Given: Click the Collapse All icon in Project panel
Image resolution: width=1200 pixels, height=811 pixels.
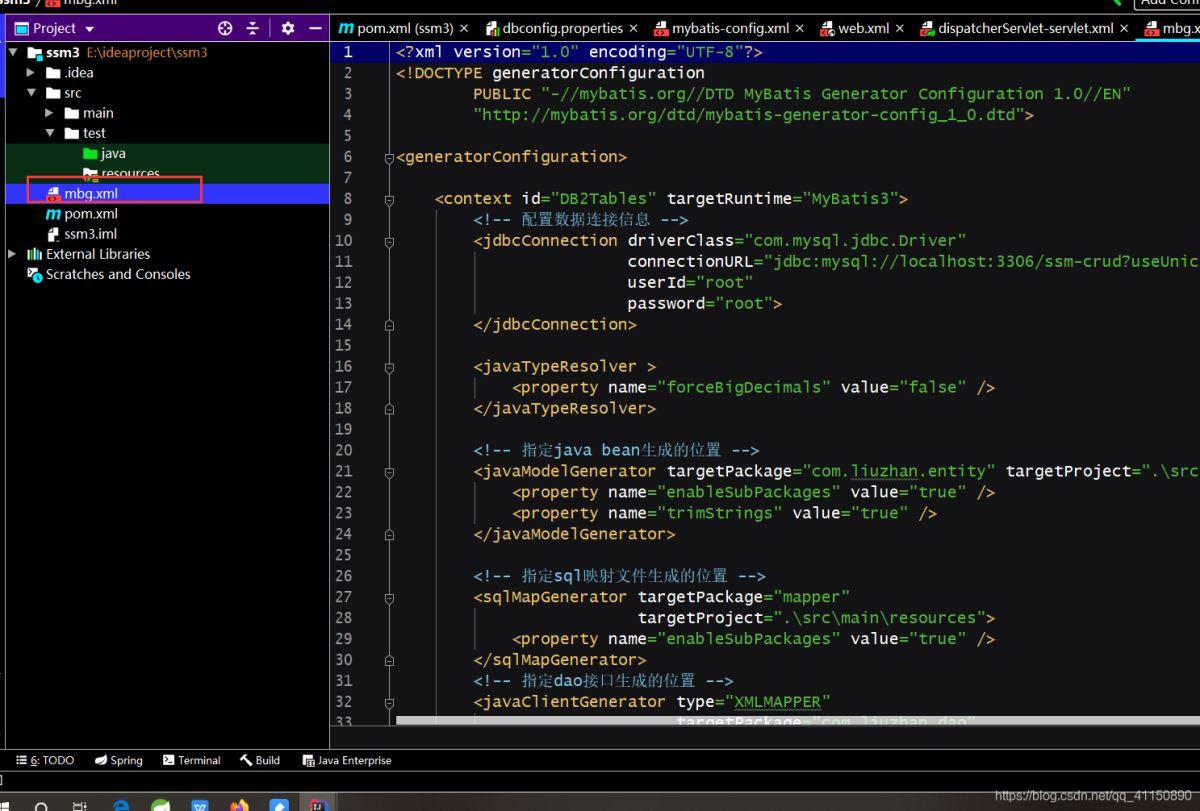Looking at the screenshot, I should point(253,29).
